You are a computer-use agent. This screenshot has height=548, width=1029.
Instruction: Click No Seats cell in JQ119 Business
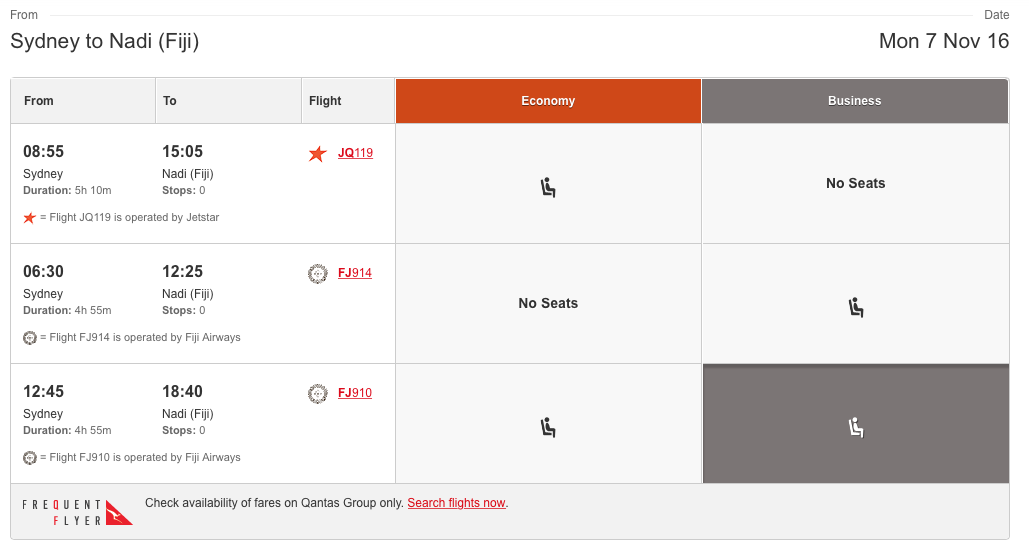point(856,184)
